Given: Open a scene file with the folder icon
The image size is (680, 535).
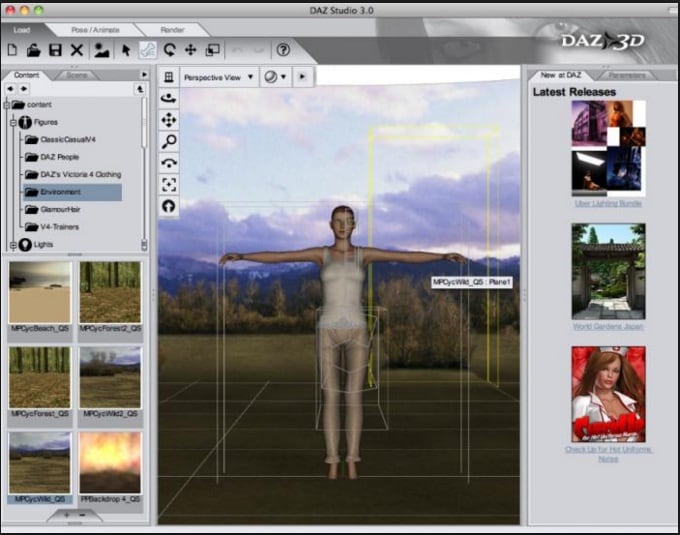Looking at the screenshot, I should [x=33, y=50].
